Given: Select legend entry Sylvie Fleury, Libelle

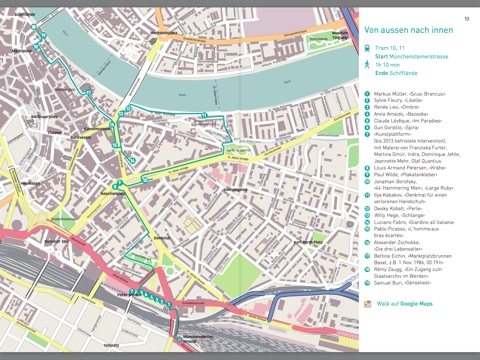Looking at the screenshot, I should (394, 100).
